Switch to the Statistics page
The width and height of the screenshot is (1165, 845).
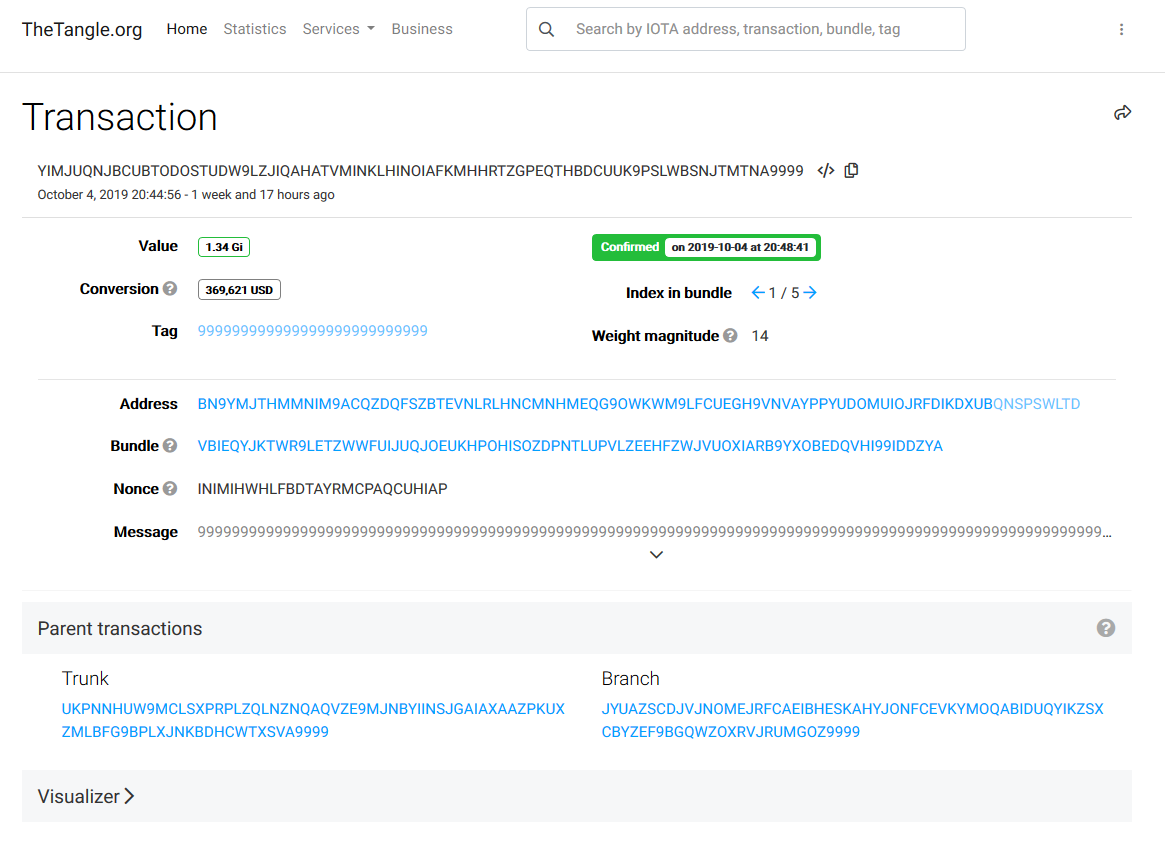[x=254, y=29]
